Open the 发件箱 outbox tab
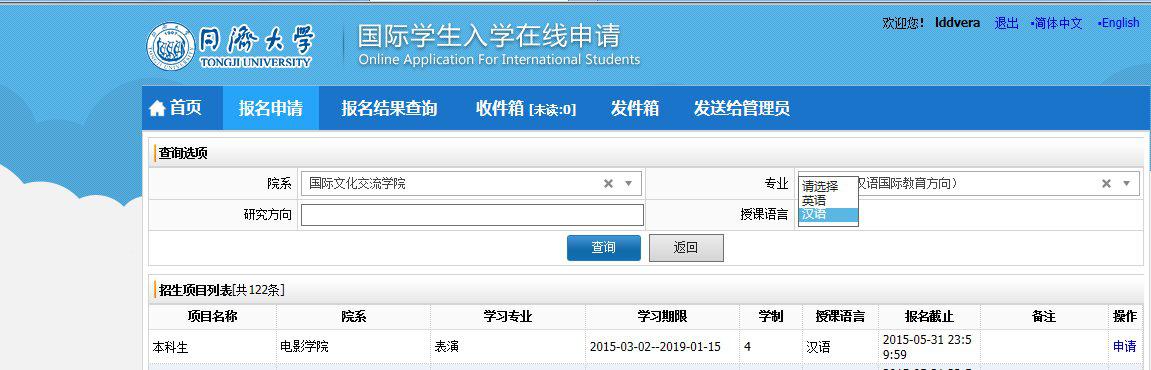Screen dimensions: 1151x370 coord(635,109)
